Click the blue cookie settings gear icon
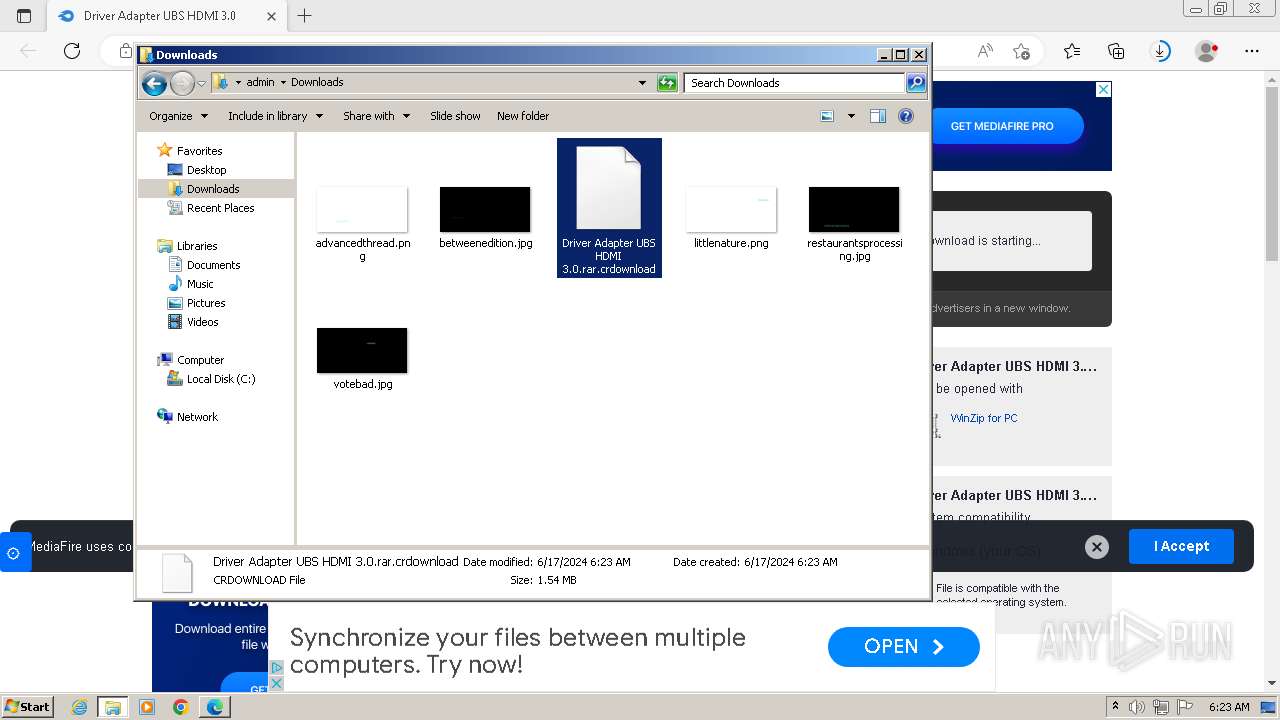 click(x=14, y=553)
